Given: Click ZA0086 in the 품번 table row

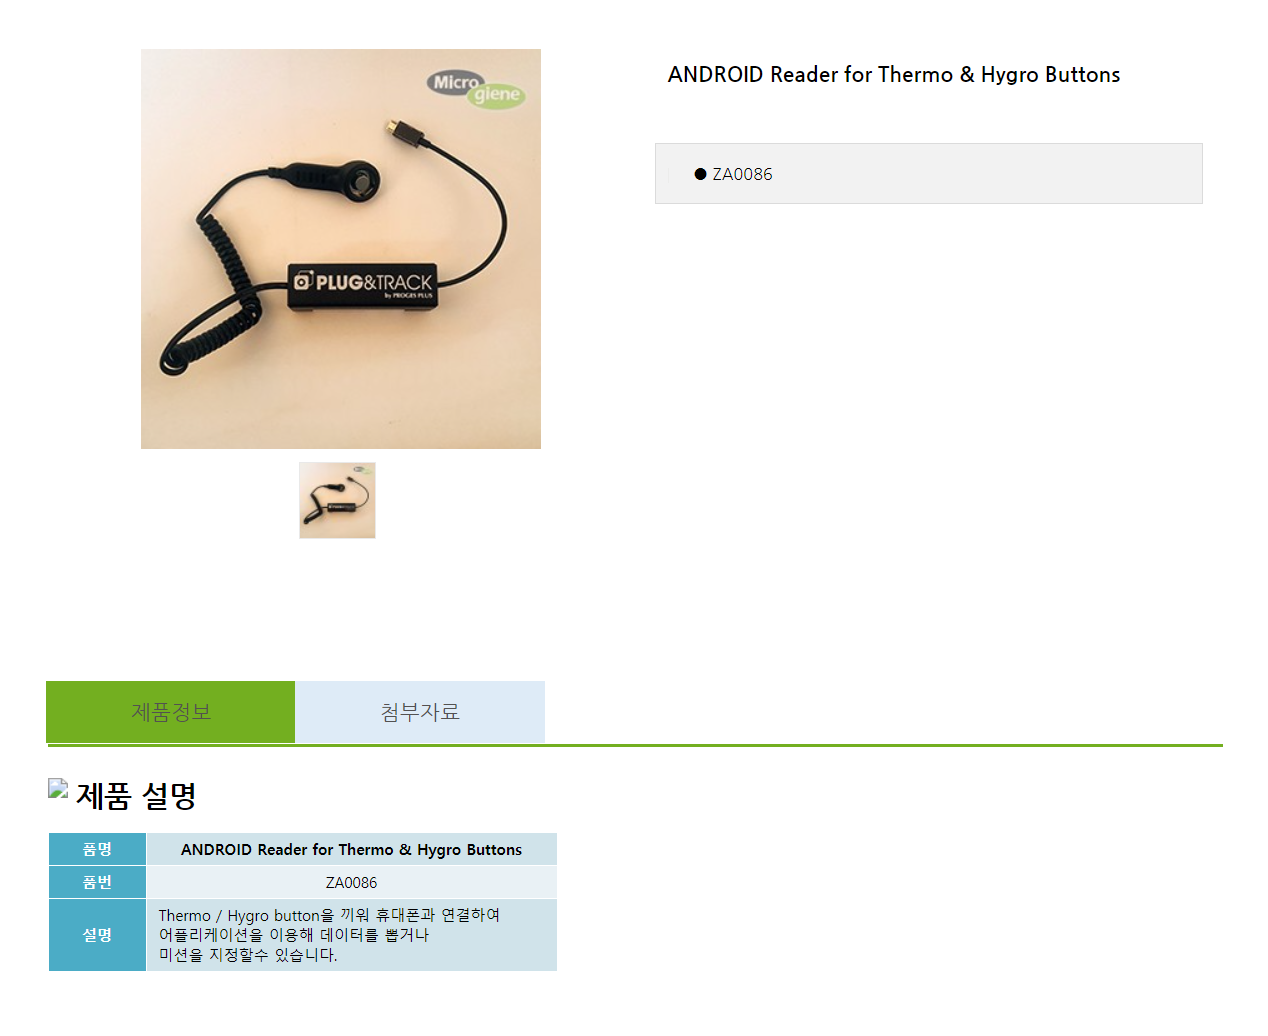Looking at the screenshot, I should [352, 883].
